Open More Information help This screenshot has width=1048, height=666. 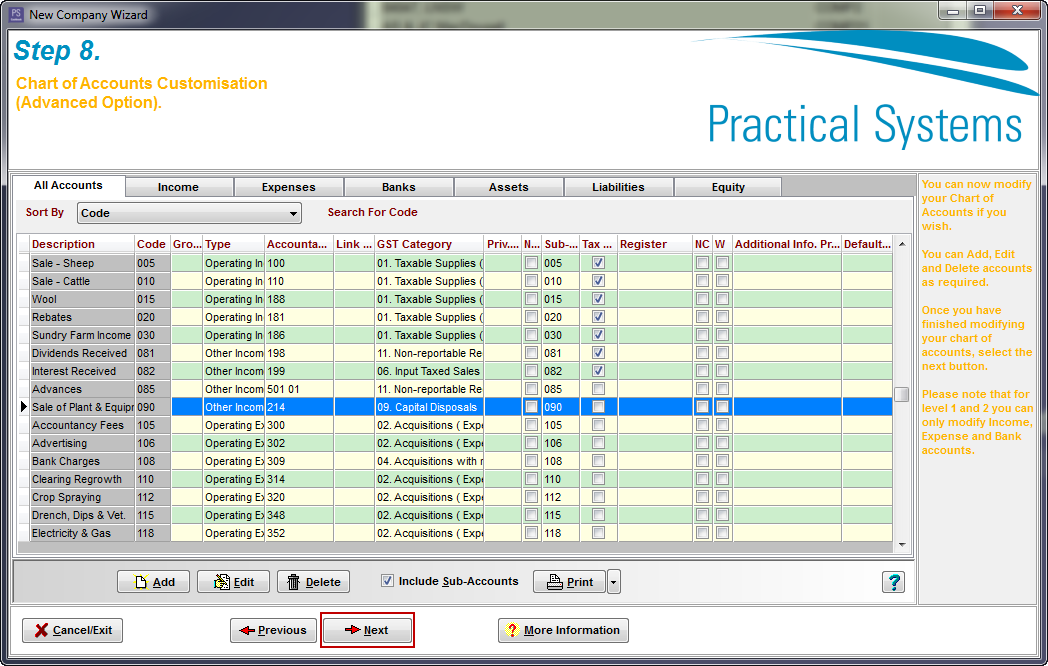563,630
